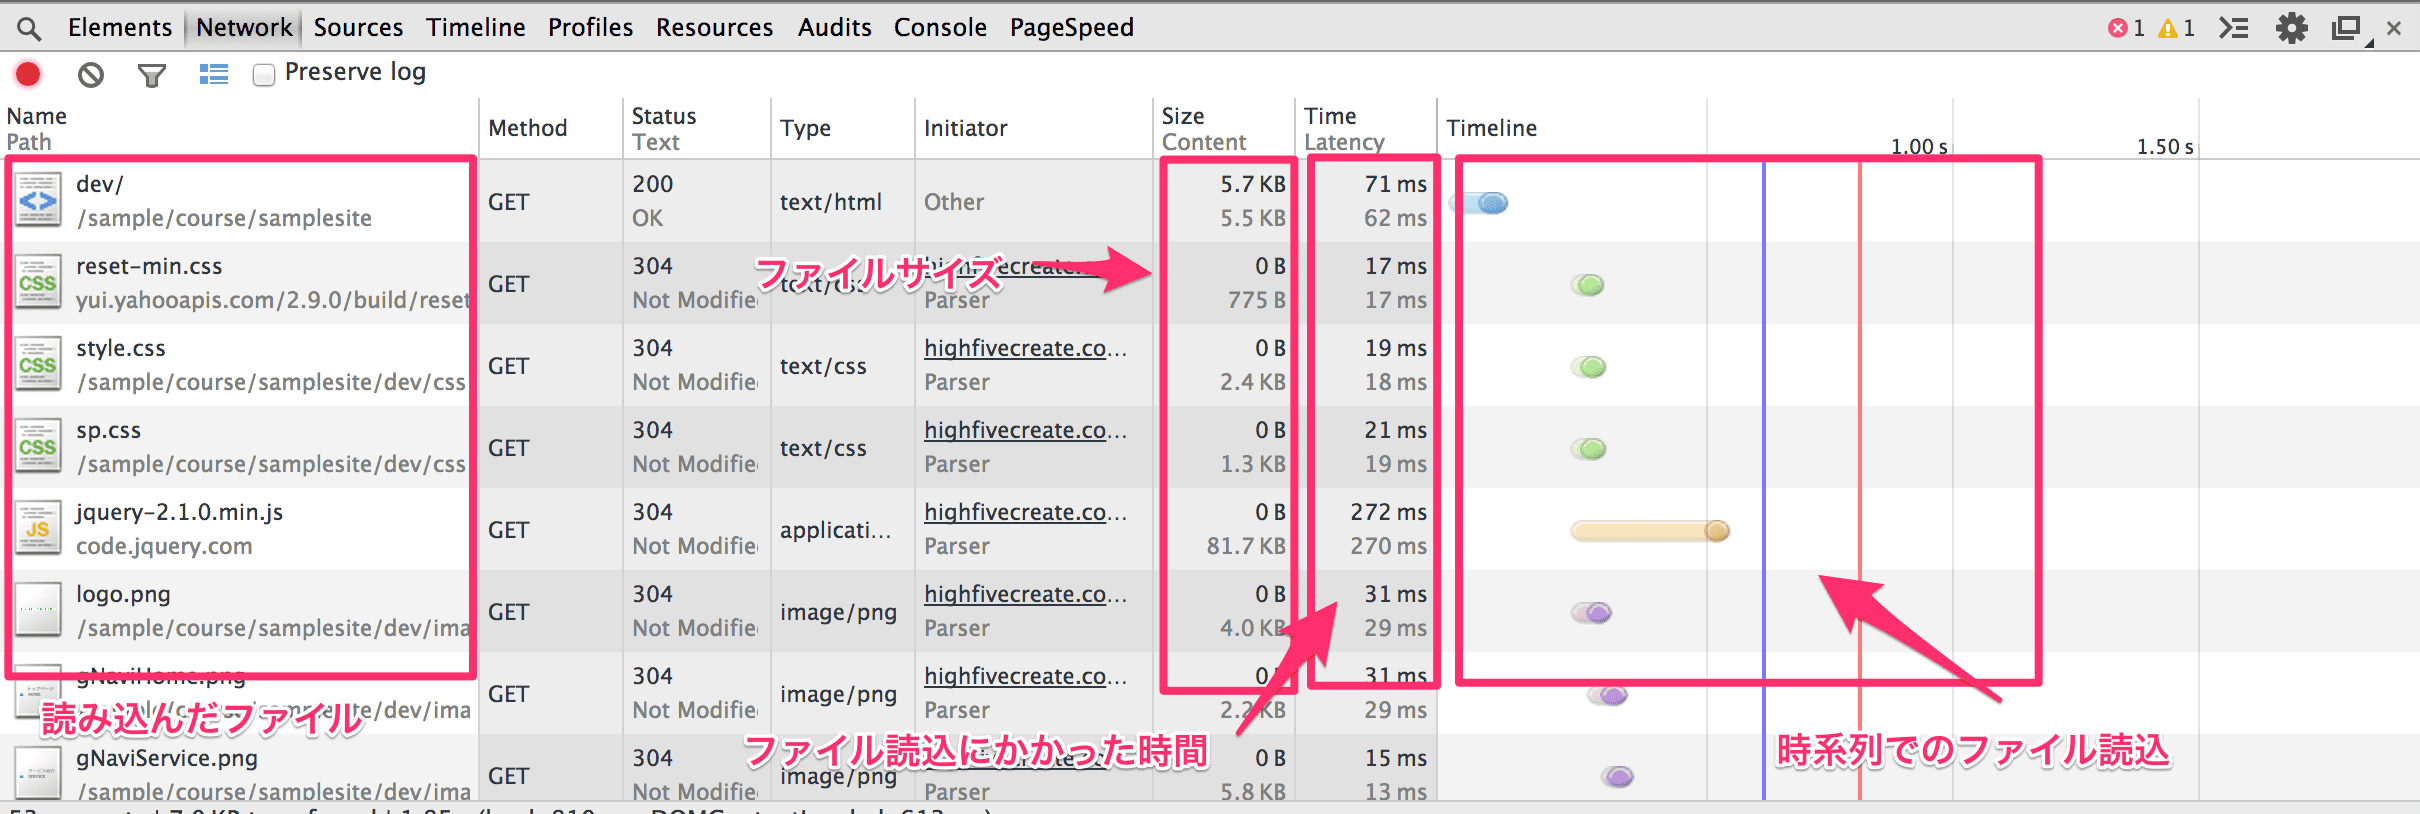Open the jquery row initiator link
This screenshot has width=2420, height=814.
(x=1025, y=512)
